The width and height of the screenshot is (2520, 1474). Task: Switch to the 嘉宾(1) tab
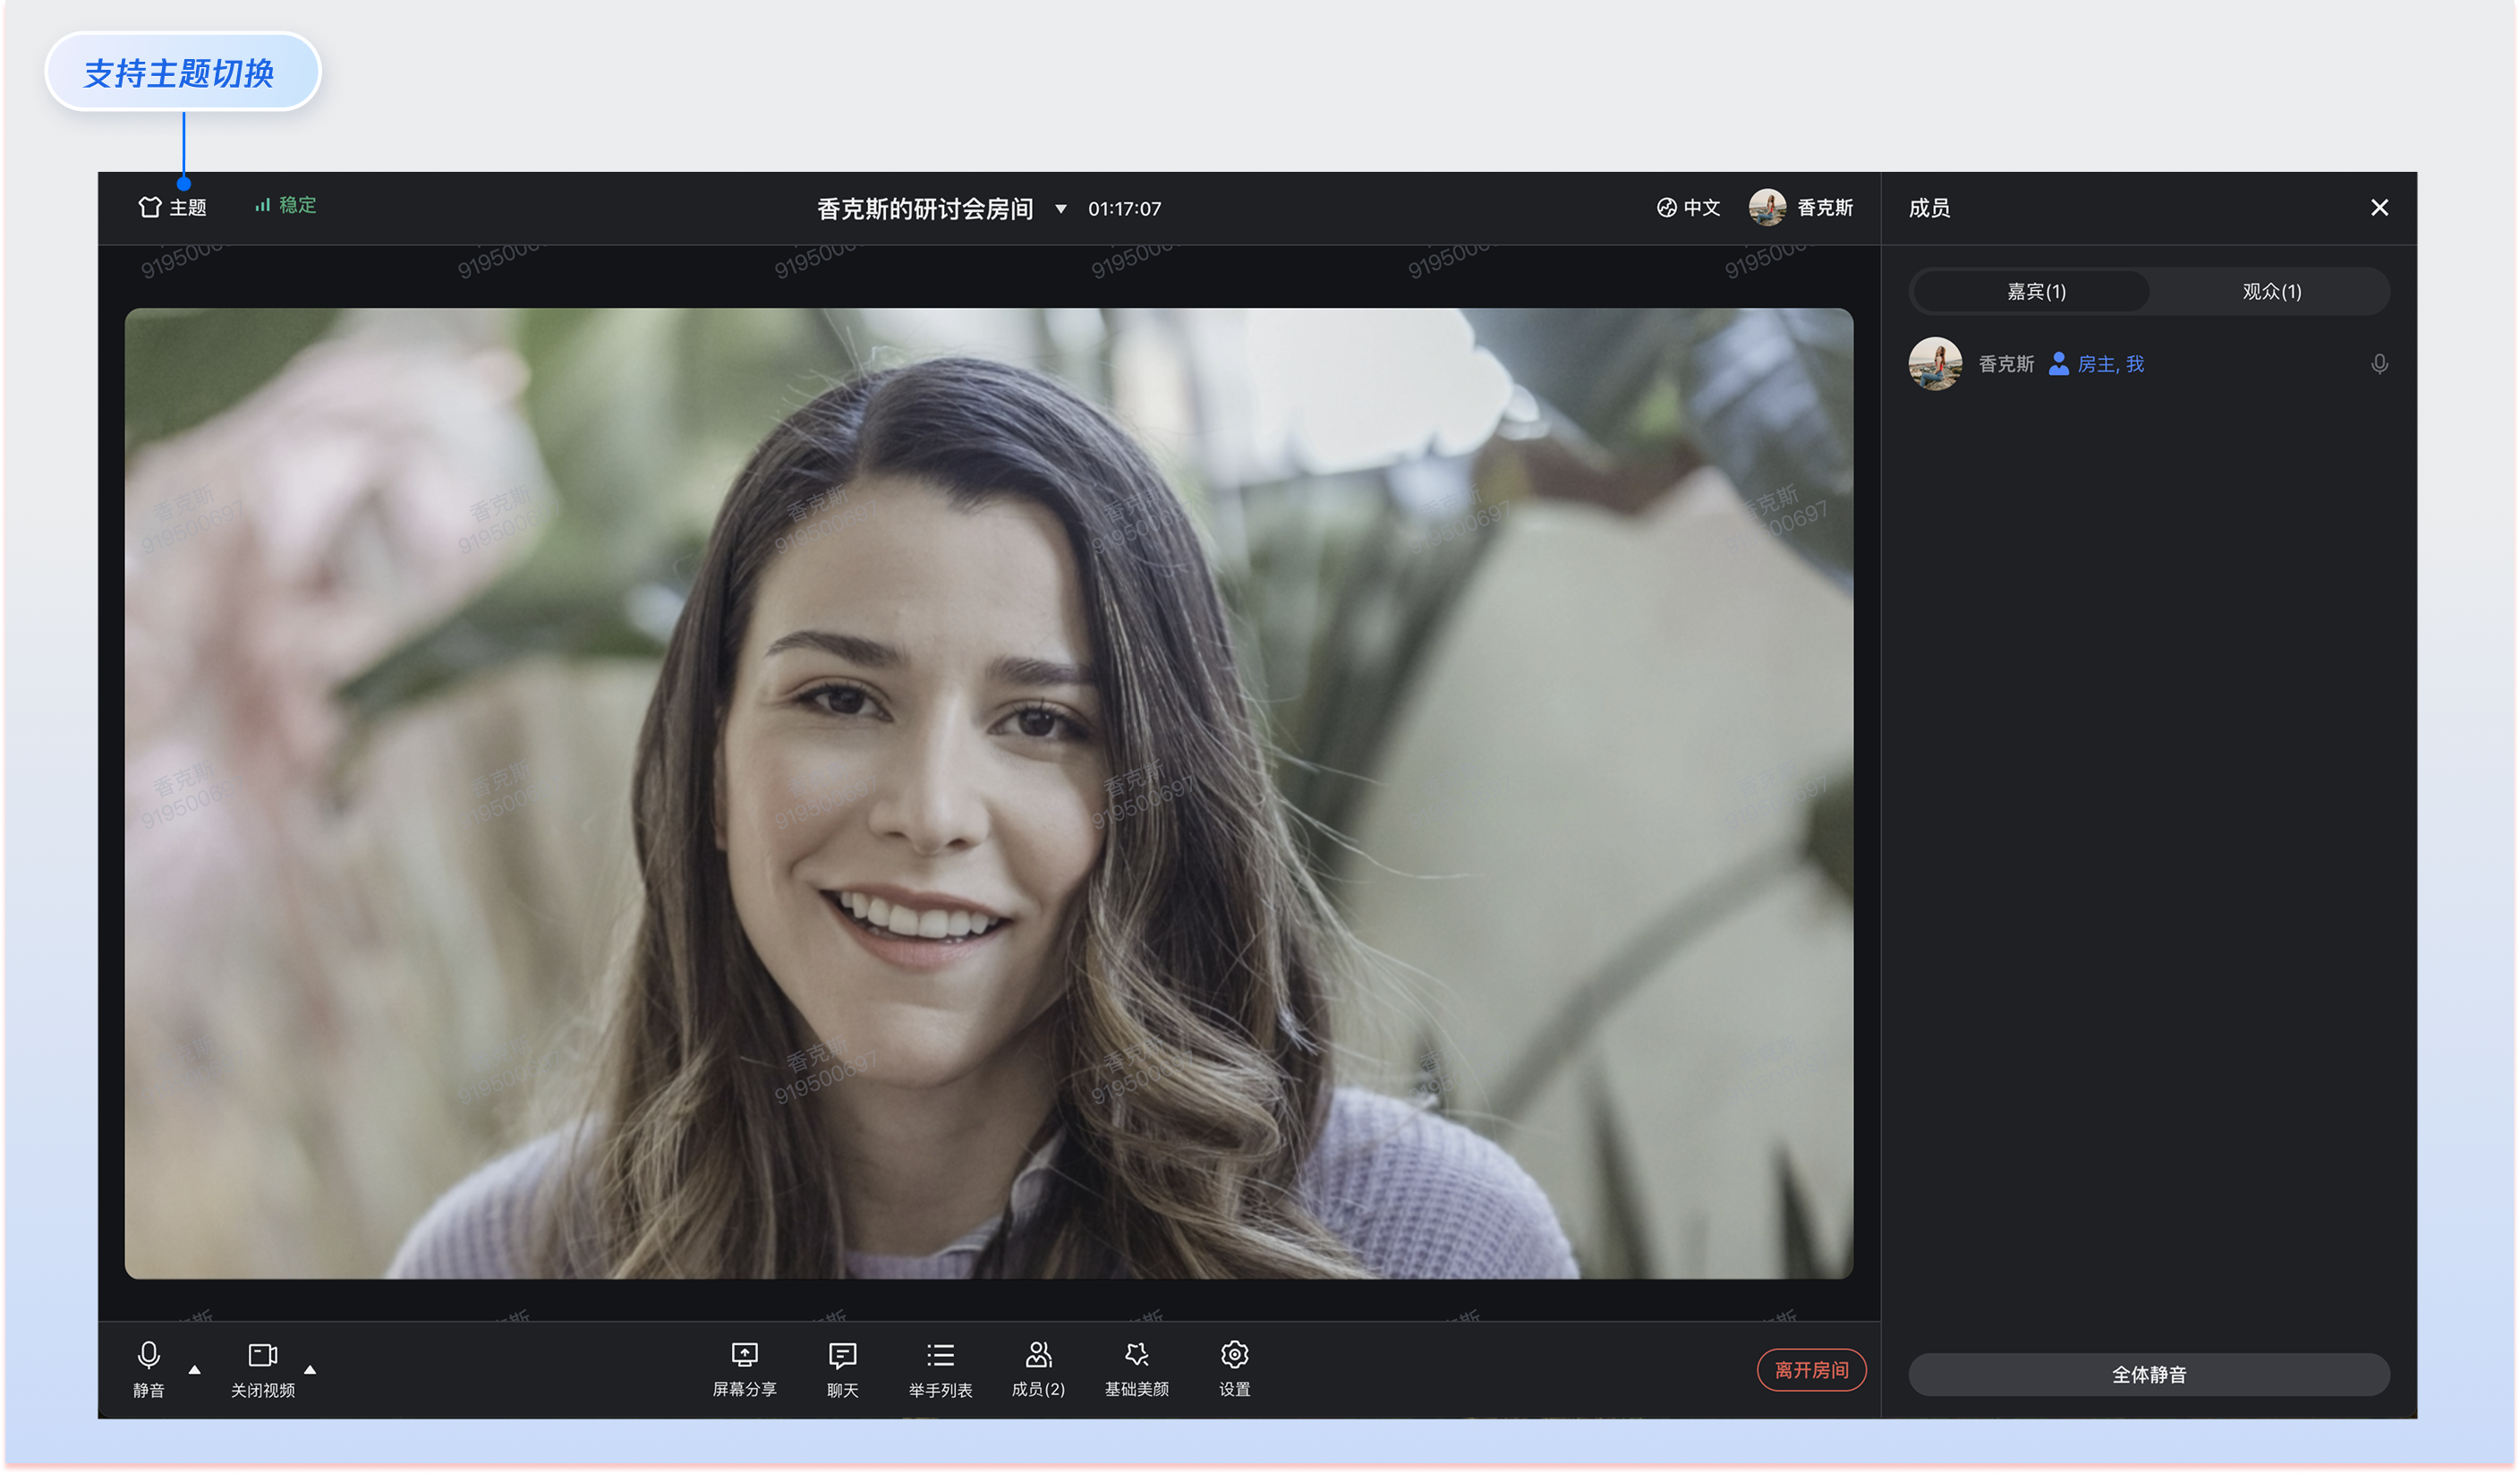coord(2035,291)
